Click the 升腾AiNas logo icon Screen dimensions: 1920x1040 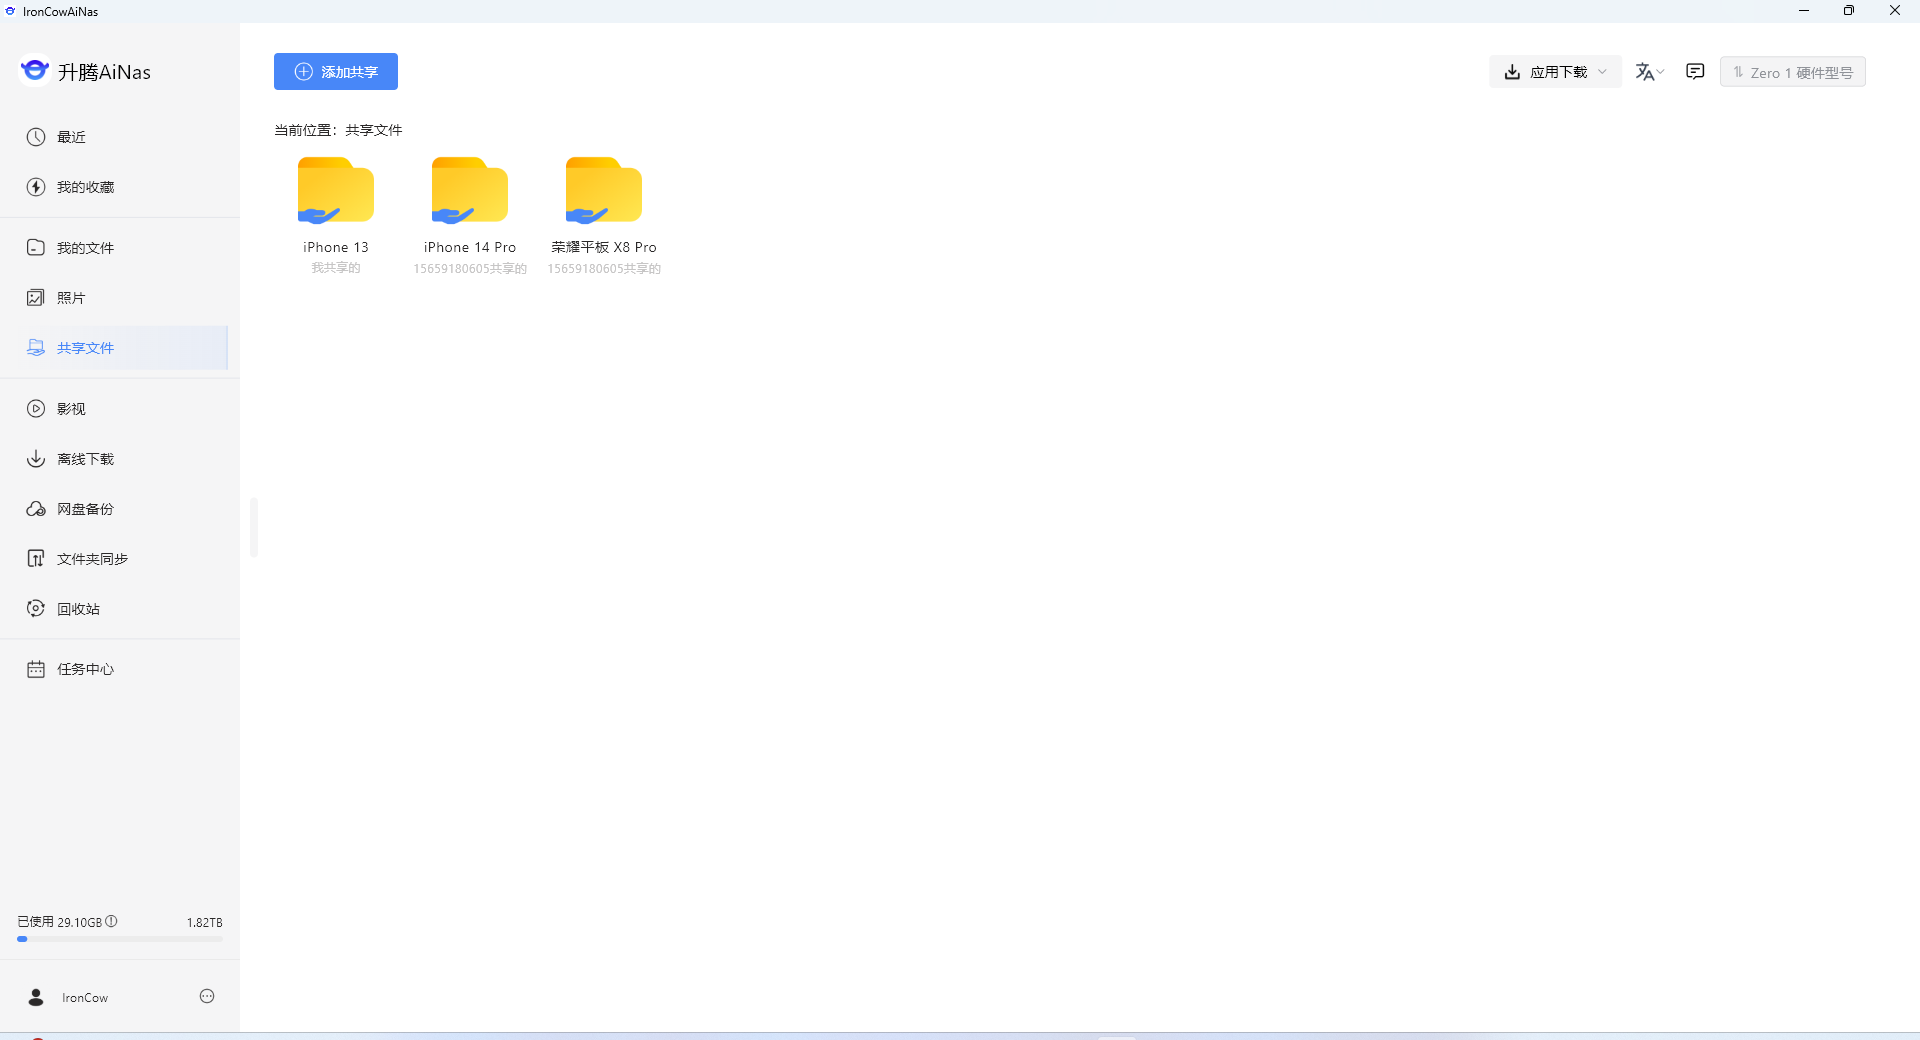35,70
